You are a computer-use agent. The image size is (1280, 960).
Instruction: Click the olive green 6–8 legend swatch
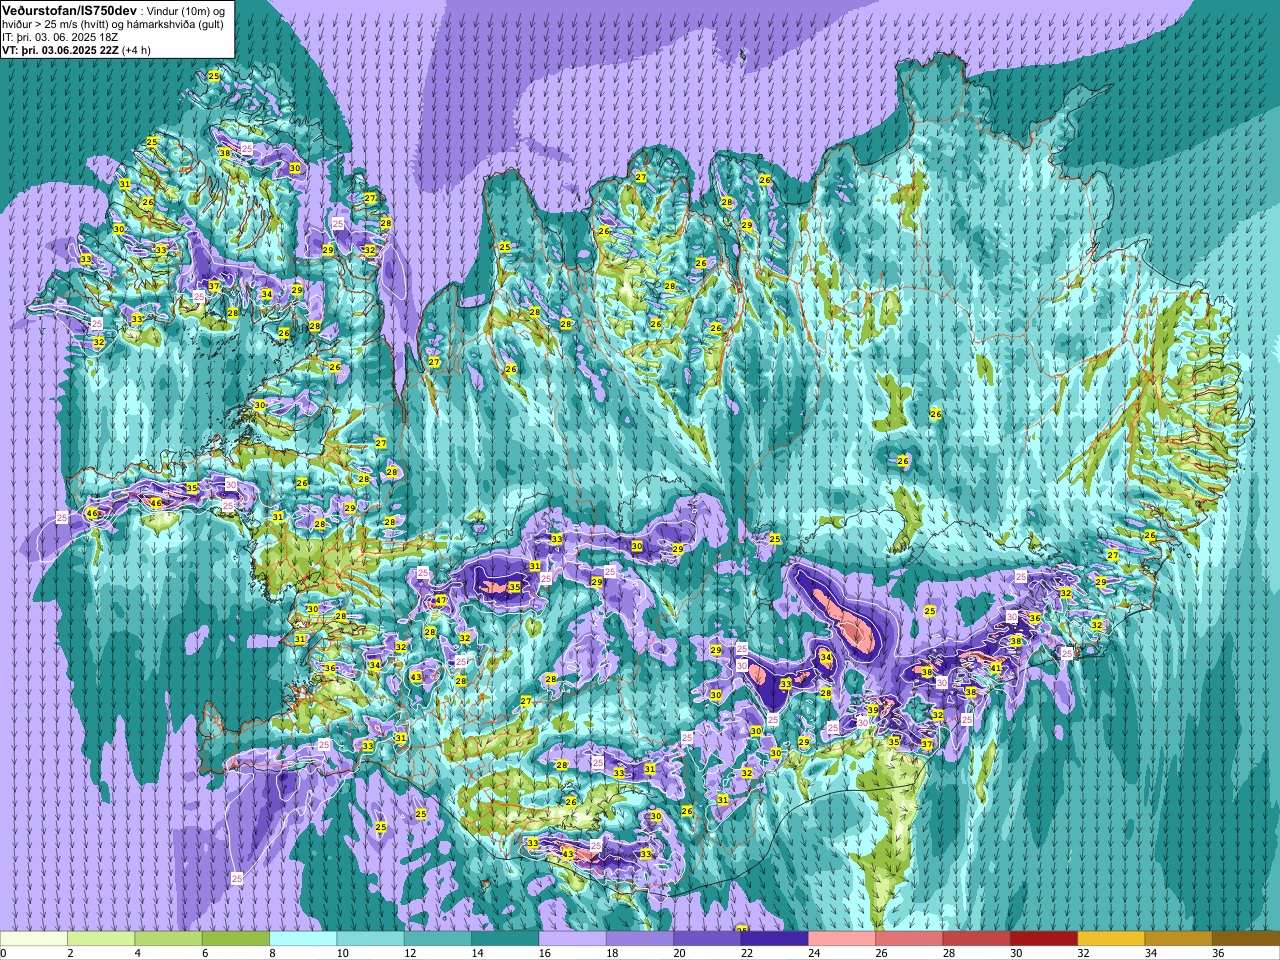point(236,939)
